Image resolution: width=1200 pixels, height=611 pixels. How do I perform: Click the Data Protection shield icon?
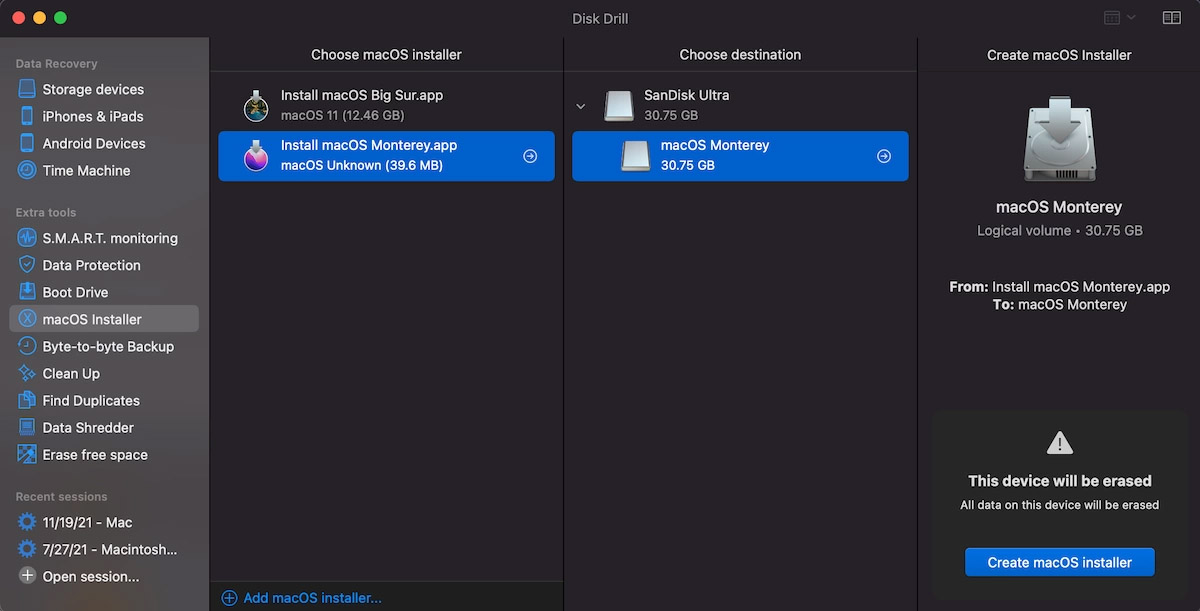[x=27, y=265]
